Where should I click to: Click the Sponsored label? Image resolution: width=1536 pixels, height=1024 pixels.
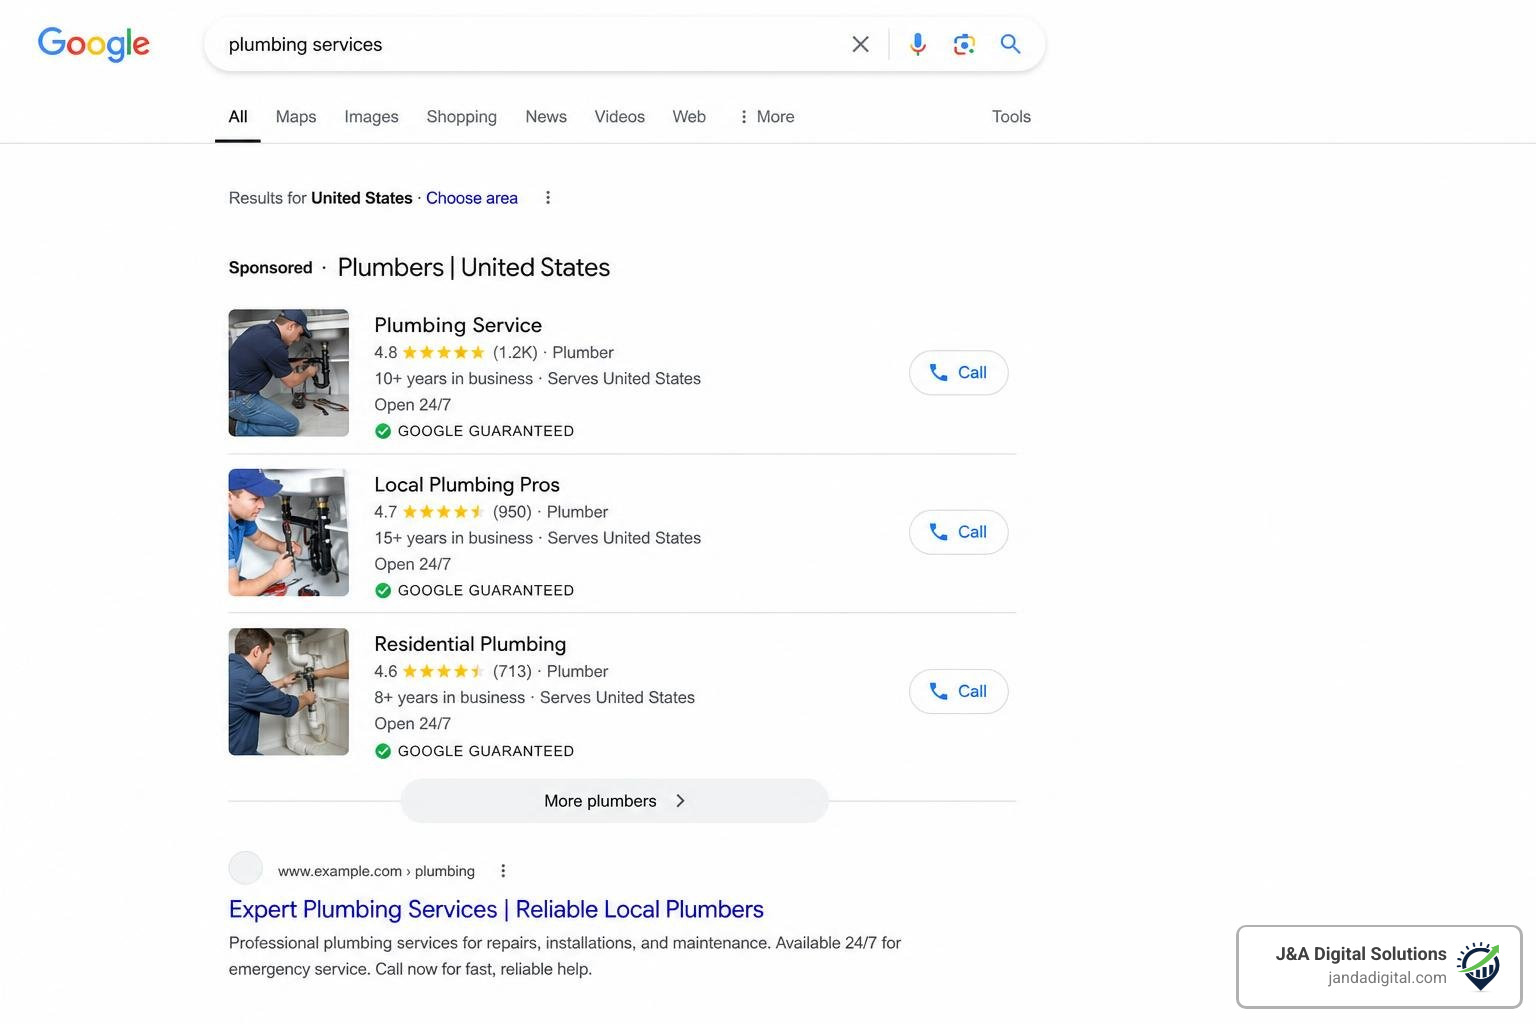click(x=270, y=268)
